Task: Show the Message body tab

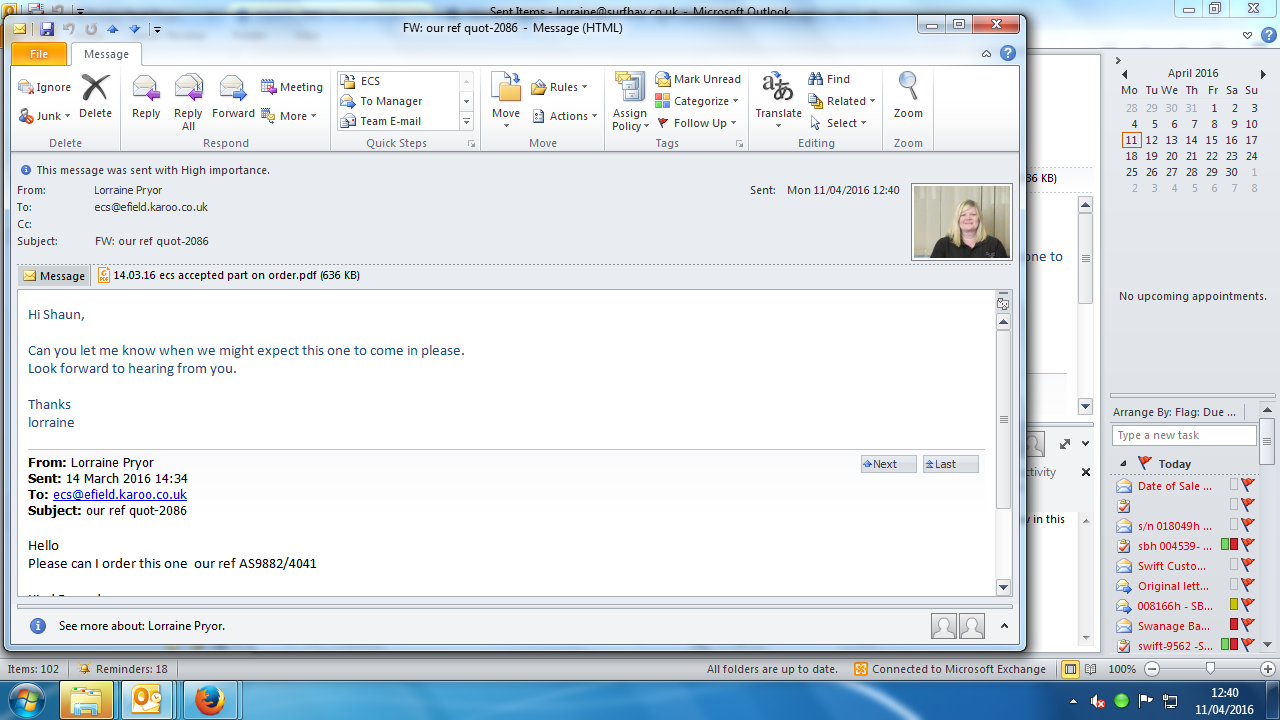Action: [54, 276]
